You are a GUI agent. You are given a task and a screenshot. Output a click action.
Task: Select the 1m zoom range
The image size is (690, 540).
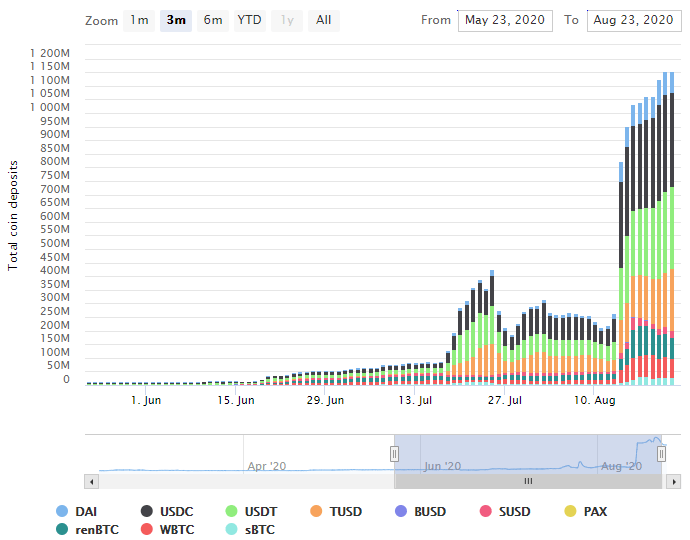click(139, 20)
